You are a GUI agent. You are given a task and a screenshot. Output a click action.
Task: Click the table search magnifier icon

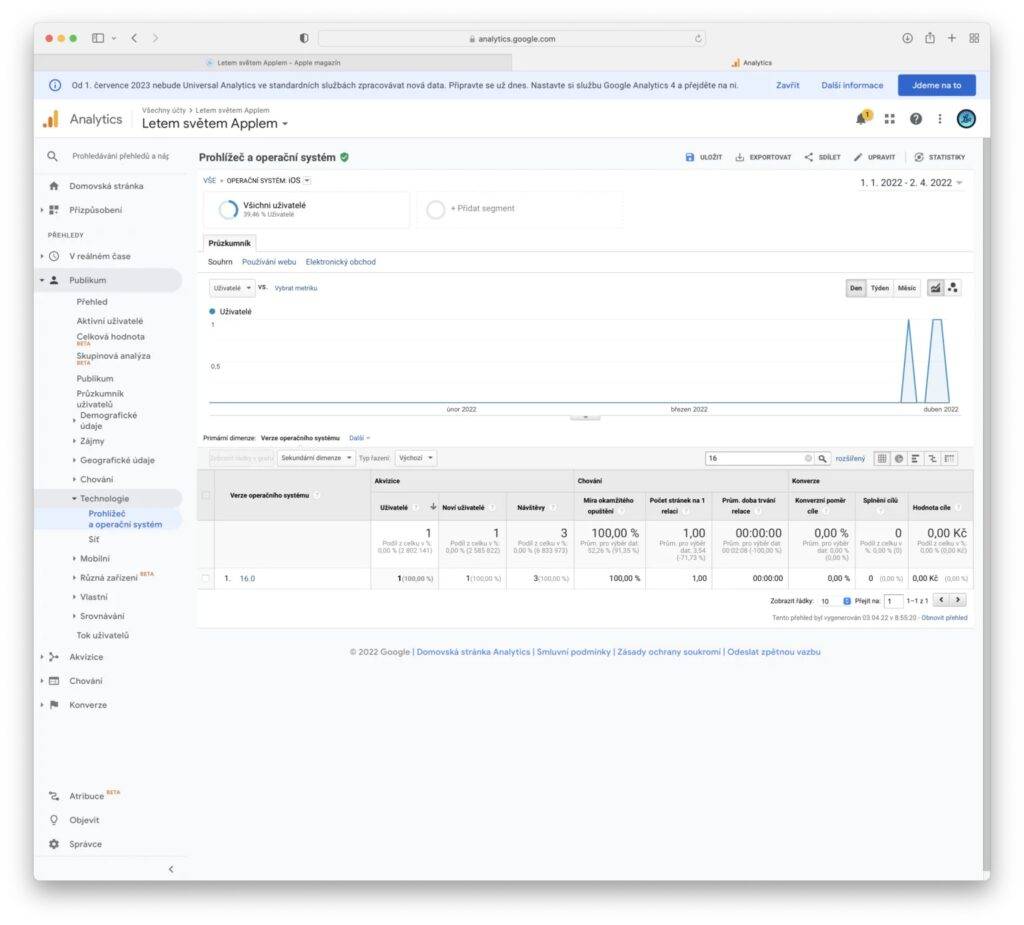pyautogui.click(x=823, y=458)
